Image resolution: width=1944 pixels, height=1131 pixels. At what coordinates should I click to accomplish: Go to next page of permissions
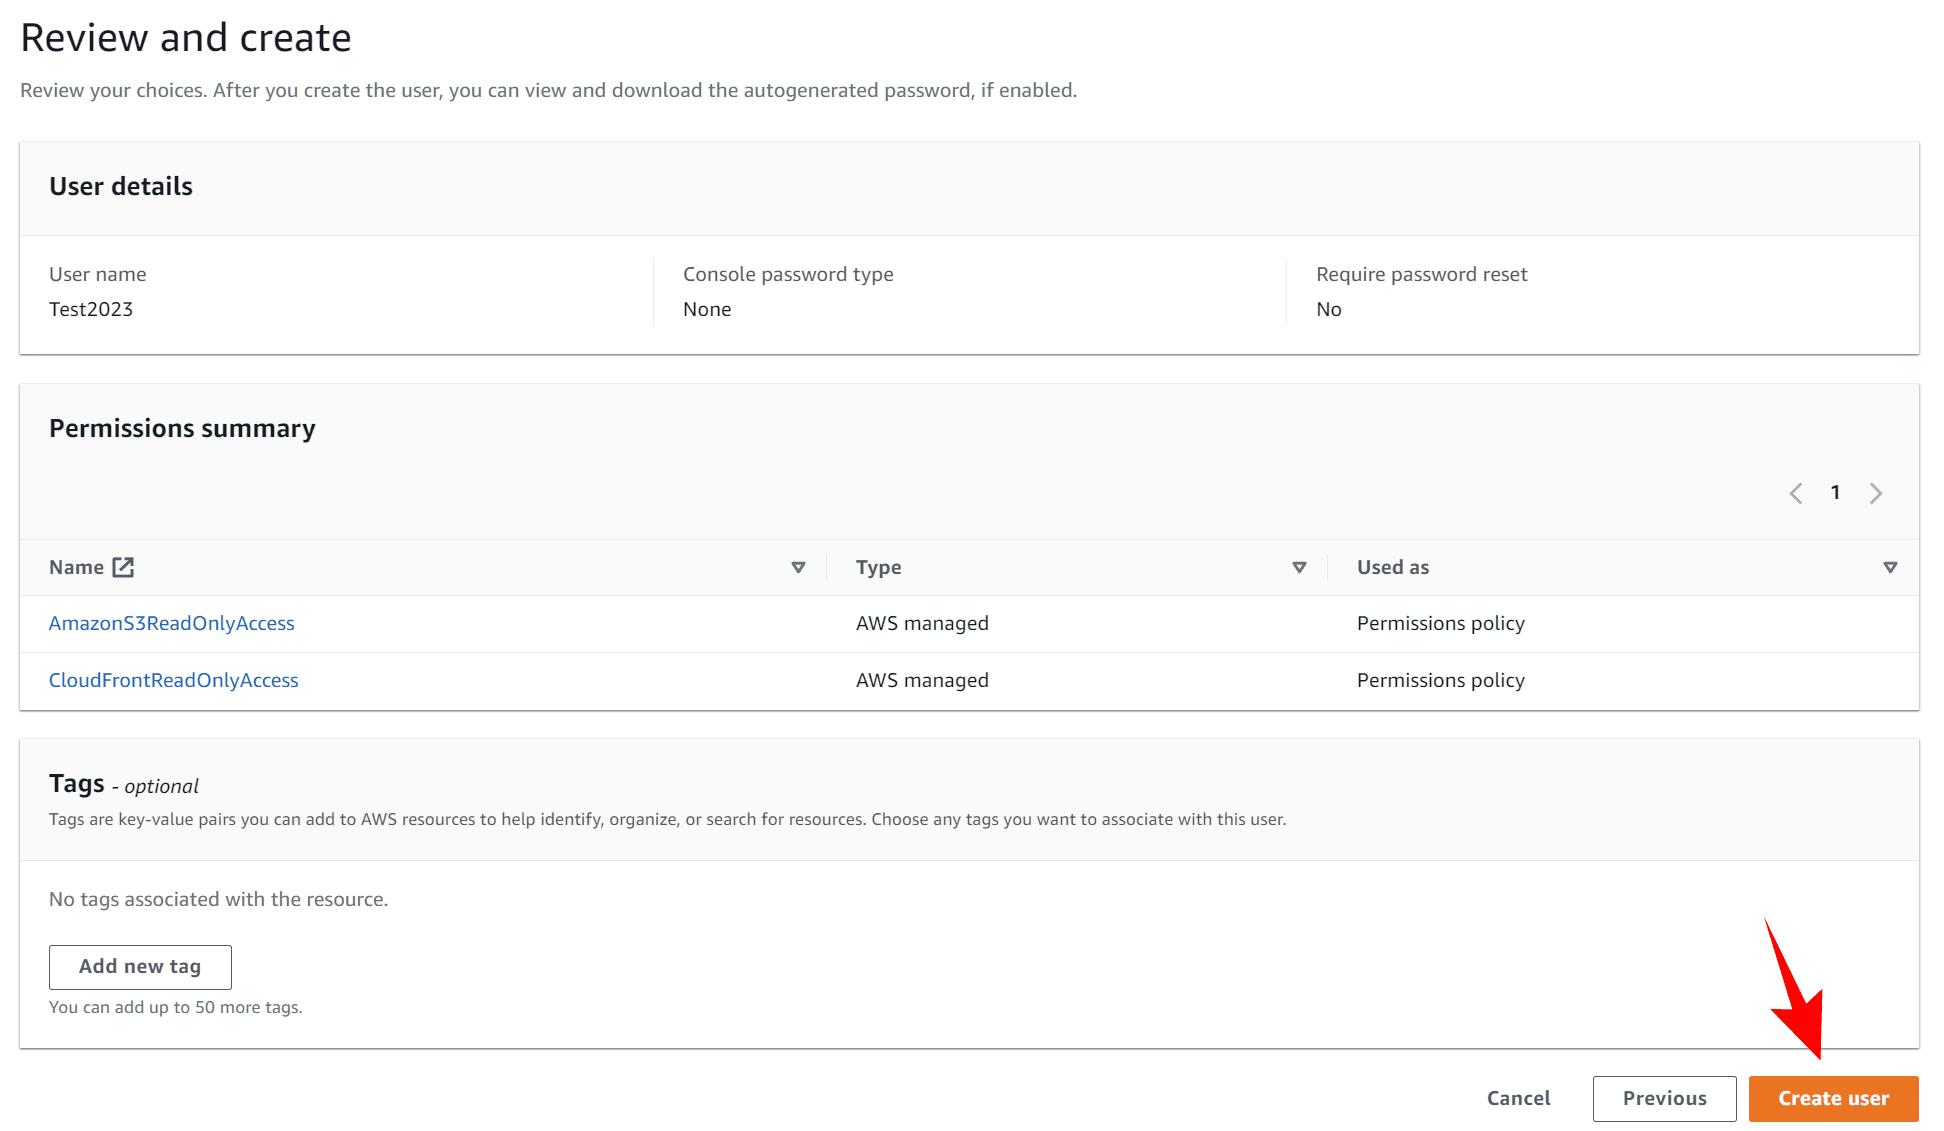click(1876, 493)
